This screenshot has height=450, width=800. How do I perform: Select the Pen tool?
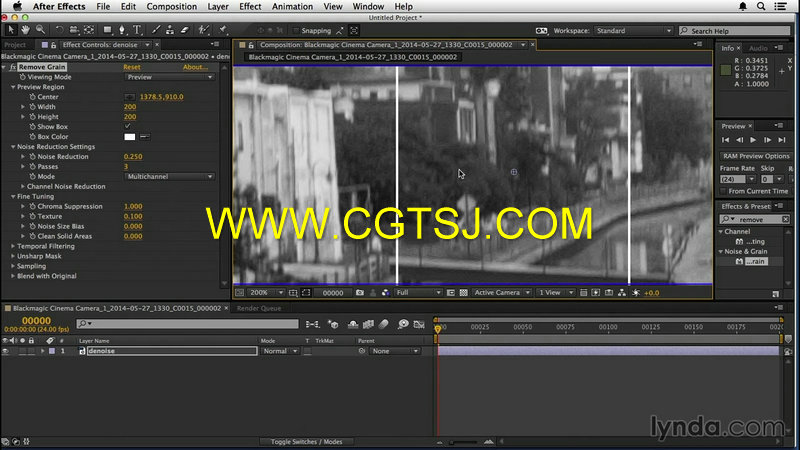122,30
